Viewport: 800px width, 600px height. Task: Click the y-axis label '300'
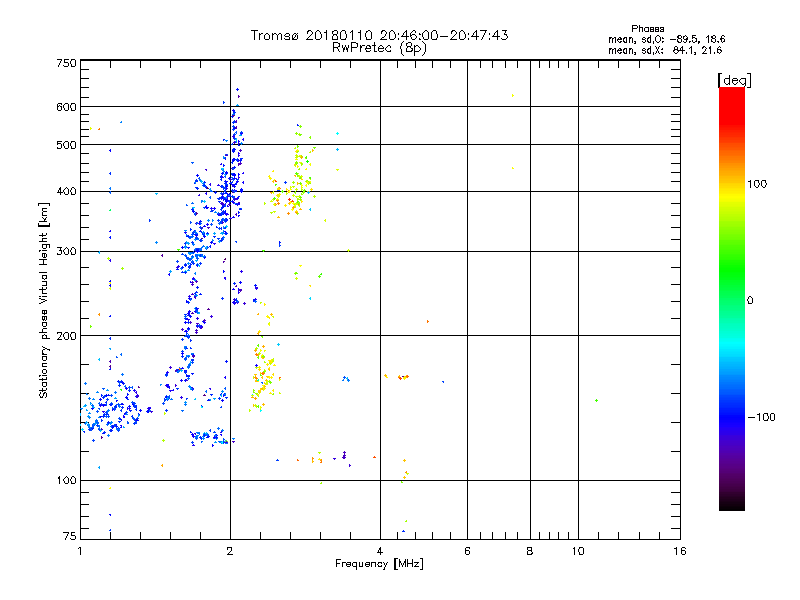[66, 252]
